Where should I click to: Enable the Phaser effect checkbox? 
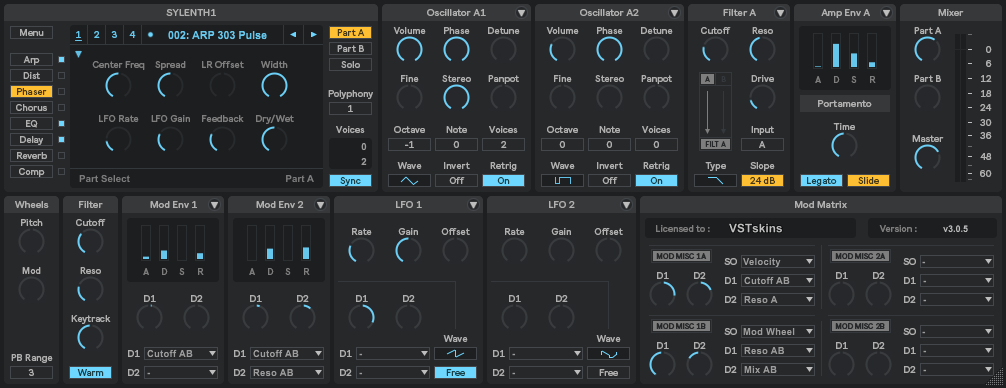coord(62,92)
